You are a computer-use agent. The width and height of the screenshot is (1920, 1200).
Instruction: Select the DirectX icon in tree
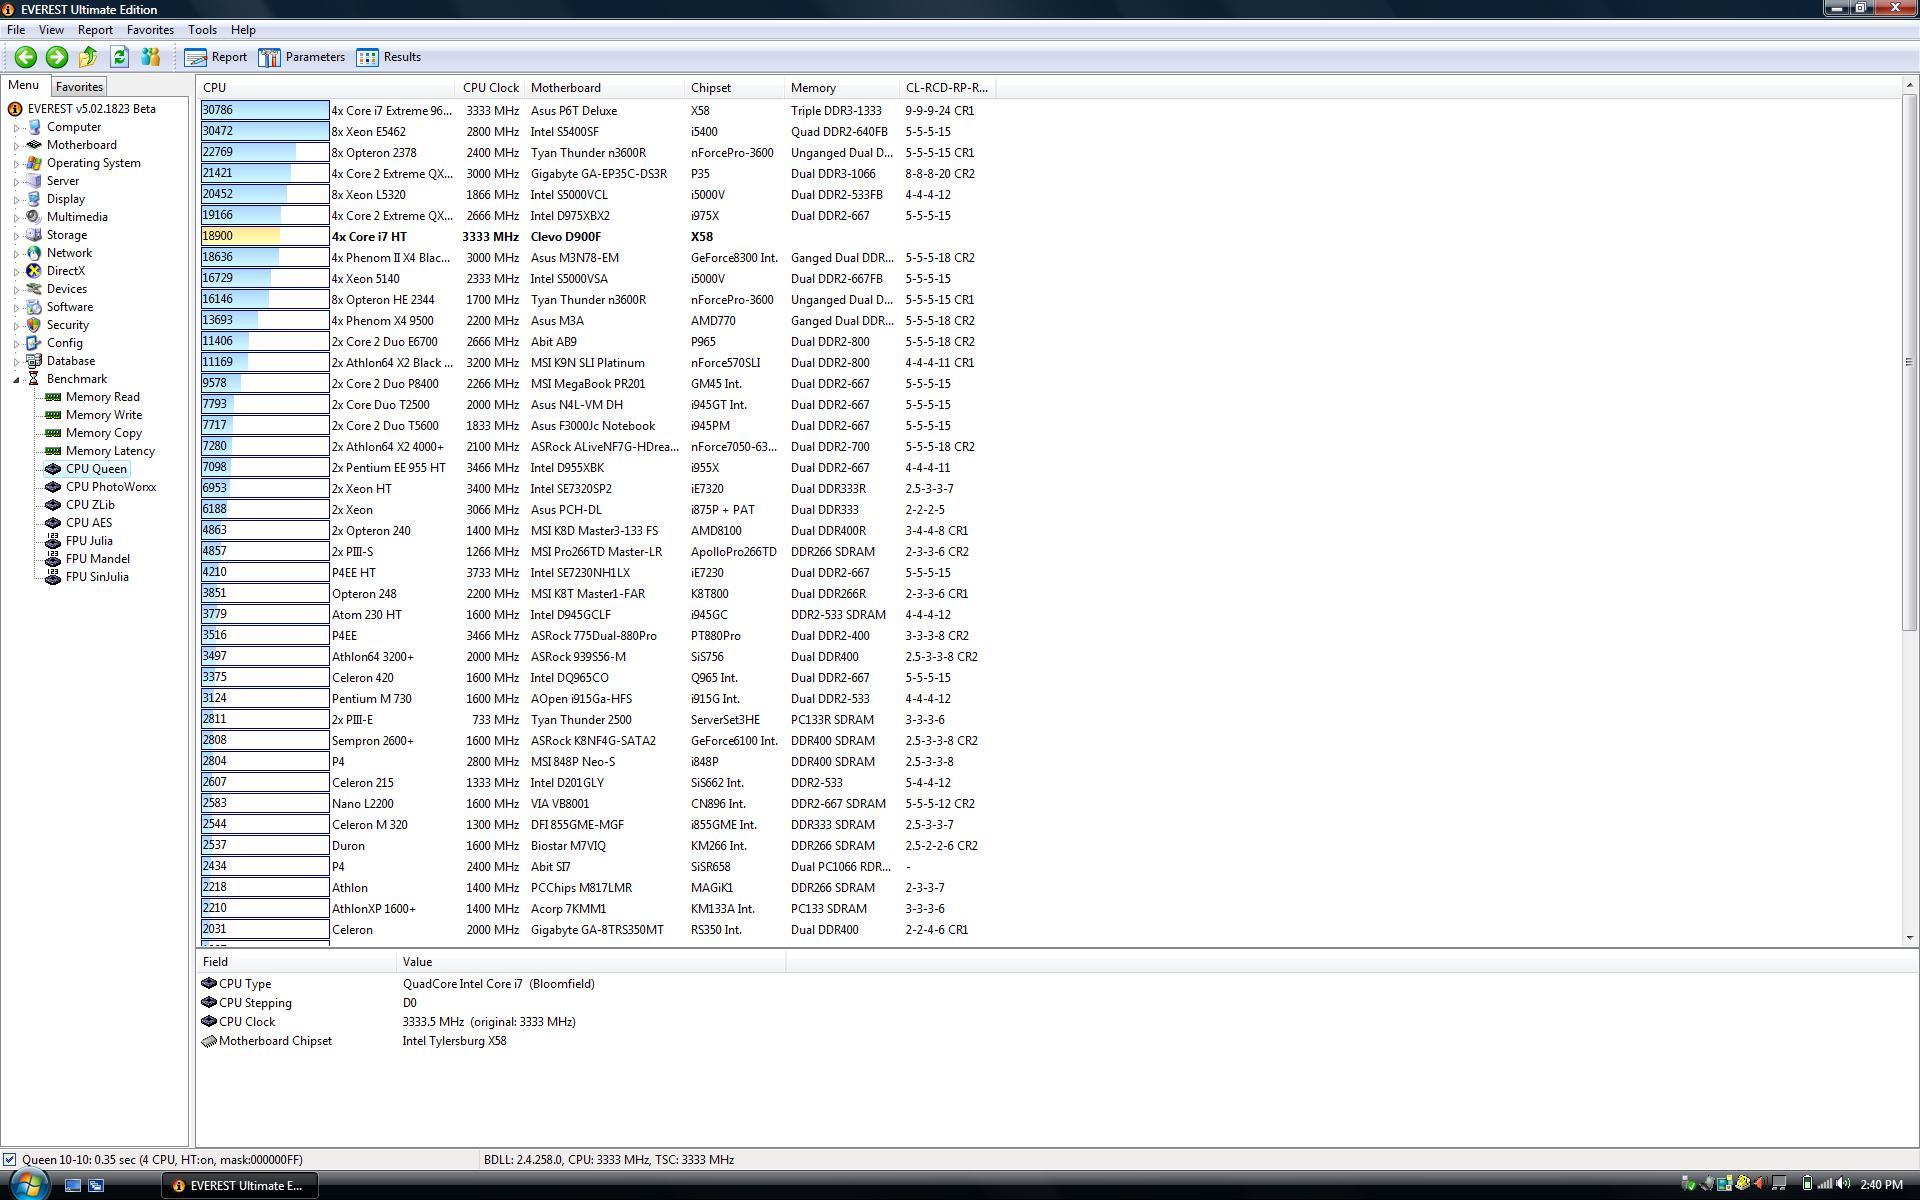pyautogui.click(x=34, y=271)
